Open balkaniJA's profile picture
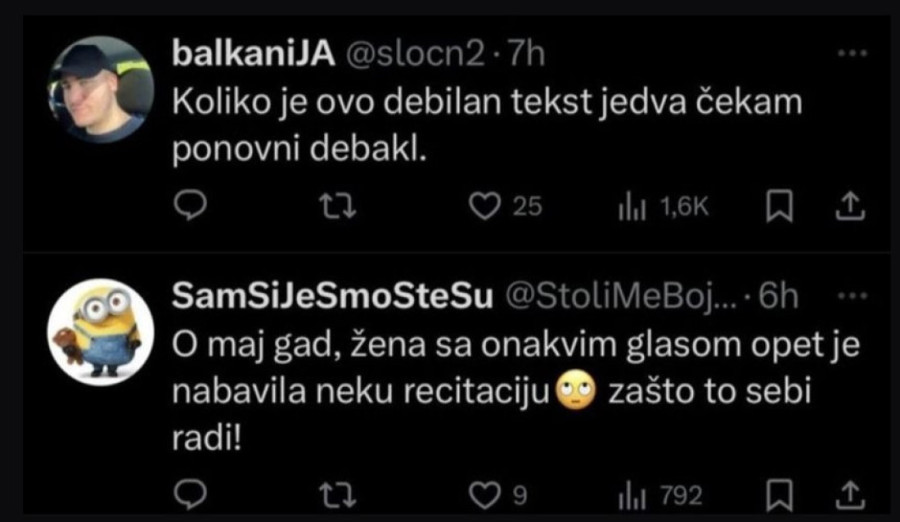The image size is (900, 522). (x=101, y=89)
